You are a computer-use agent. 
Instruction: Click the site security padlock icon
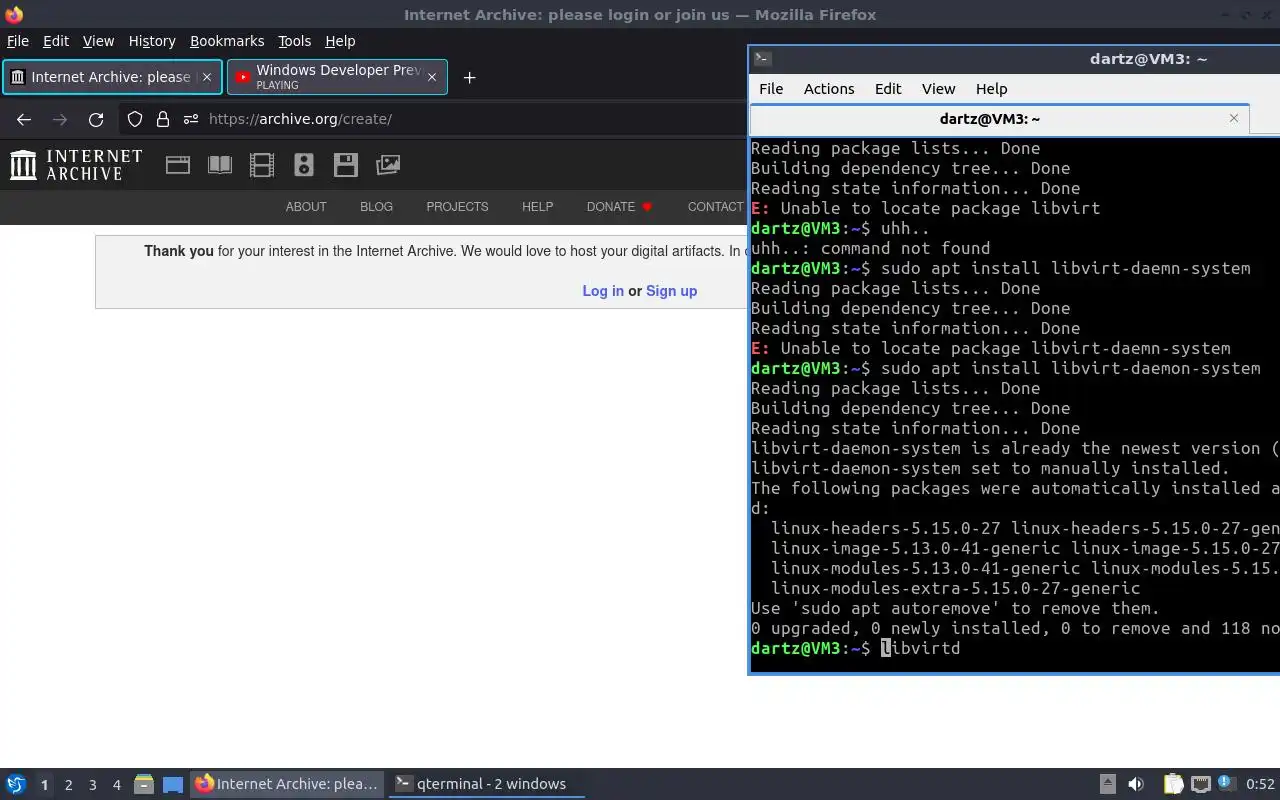(x=163, y=119)
